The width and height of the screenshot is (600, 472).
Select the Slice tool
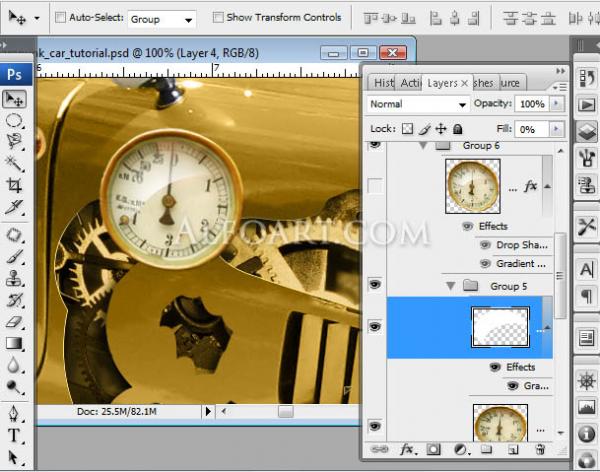click(15, 207)
